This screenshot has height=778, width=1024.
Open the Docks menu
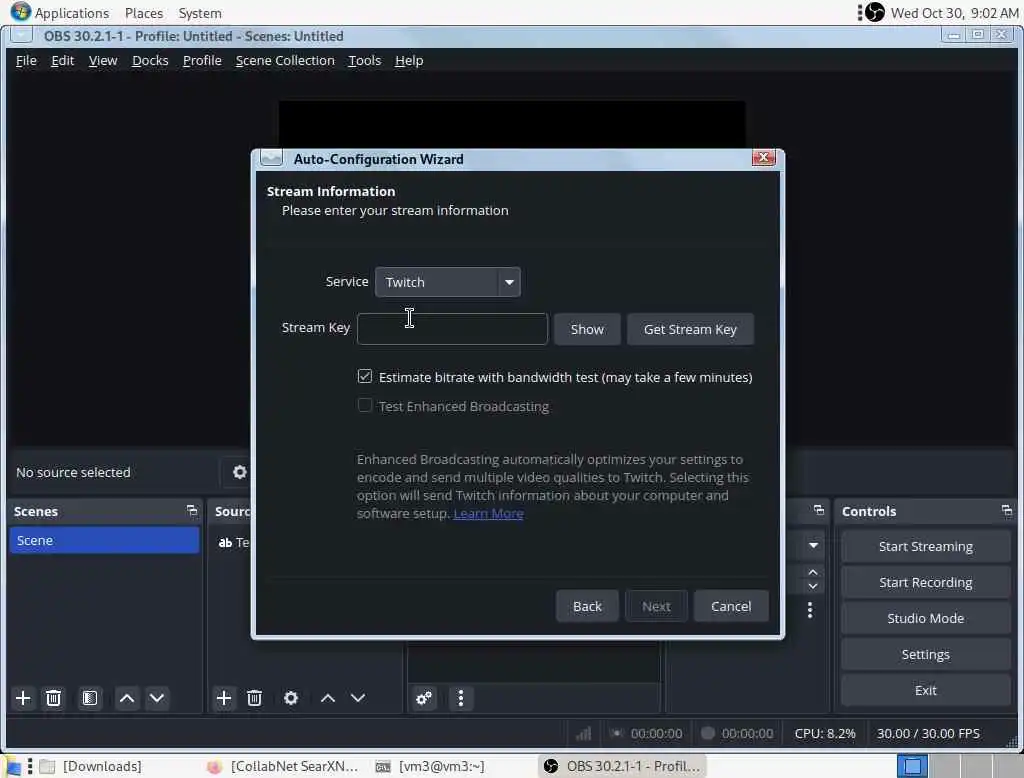coord(150,61)
